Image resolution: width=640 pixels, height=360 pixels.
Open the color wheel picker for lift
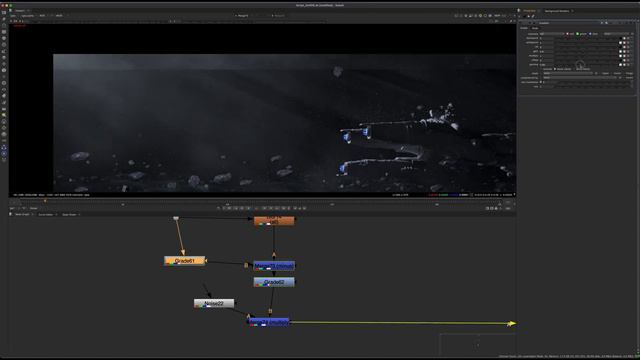pos(624,47)
